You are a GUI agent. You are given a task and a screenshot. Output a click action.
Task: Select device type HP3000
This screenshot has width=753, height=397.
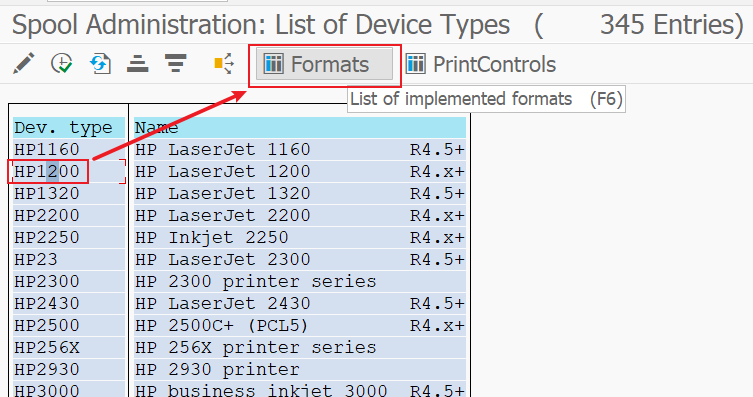(47, 390)
